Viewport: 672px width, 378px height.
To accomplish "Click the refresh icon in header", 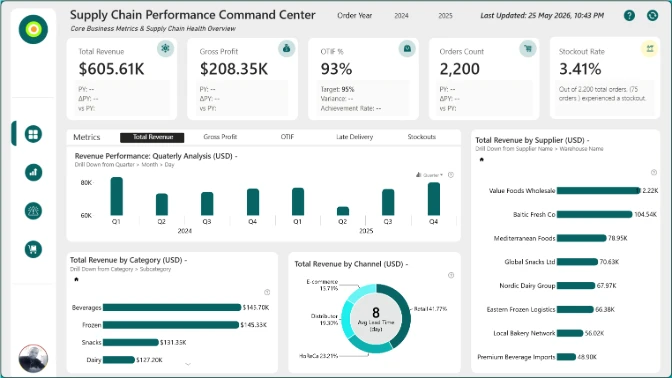I will [652, 15].
